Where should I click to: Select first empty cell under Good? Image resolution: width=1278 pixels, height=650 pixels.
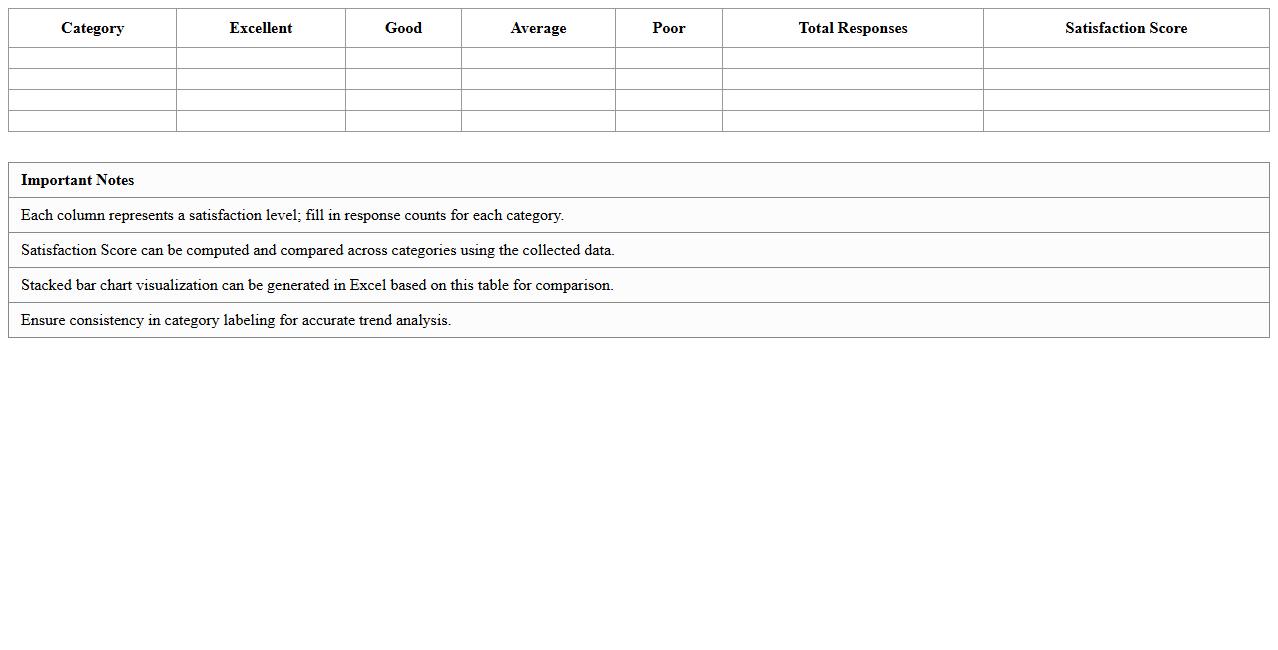[403, 58]
